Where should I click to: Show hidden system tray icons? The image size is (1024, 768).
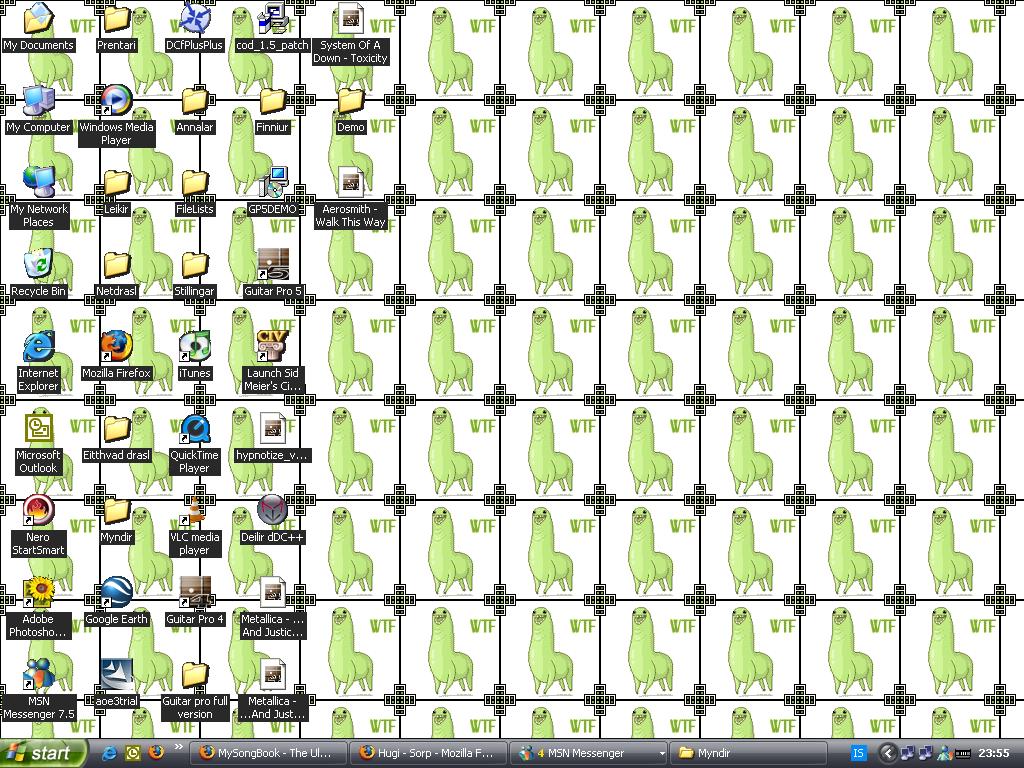(887, 754)
